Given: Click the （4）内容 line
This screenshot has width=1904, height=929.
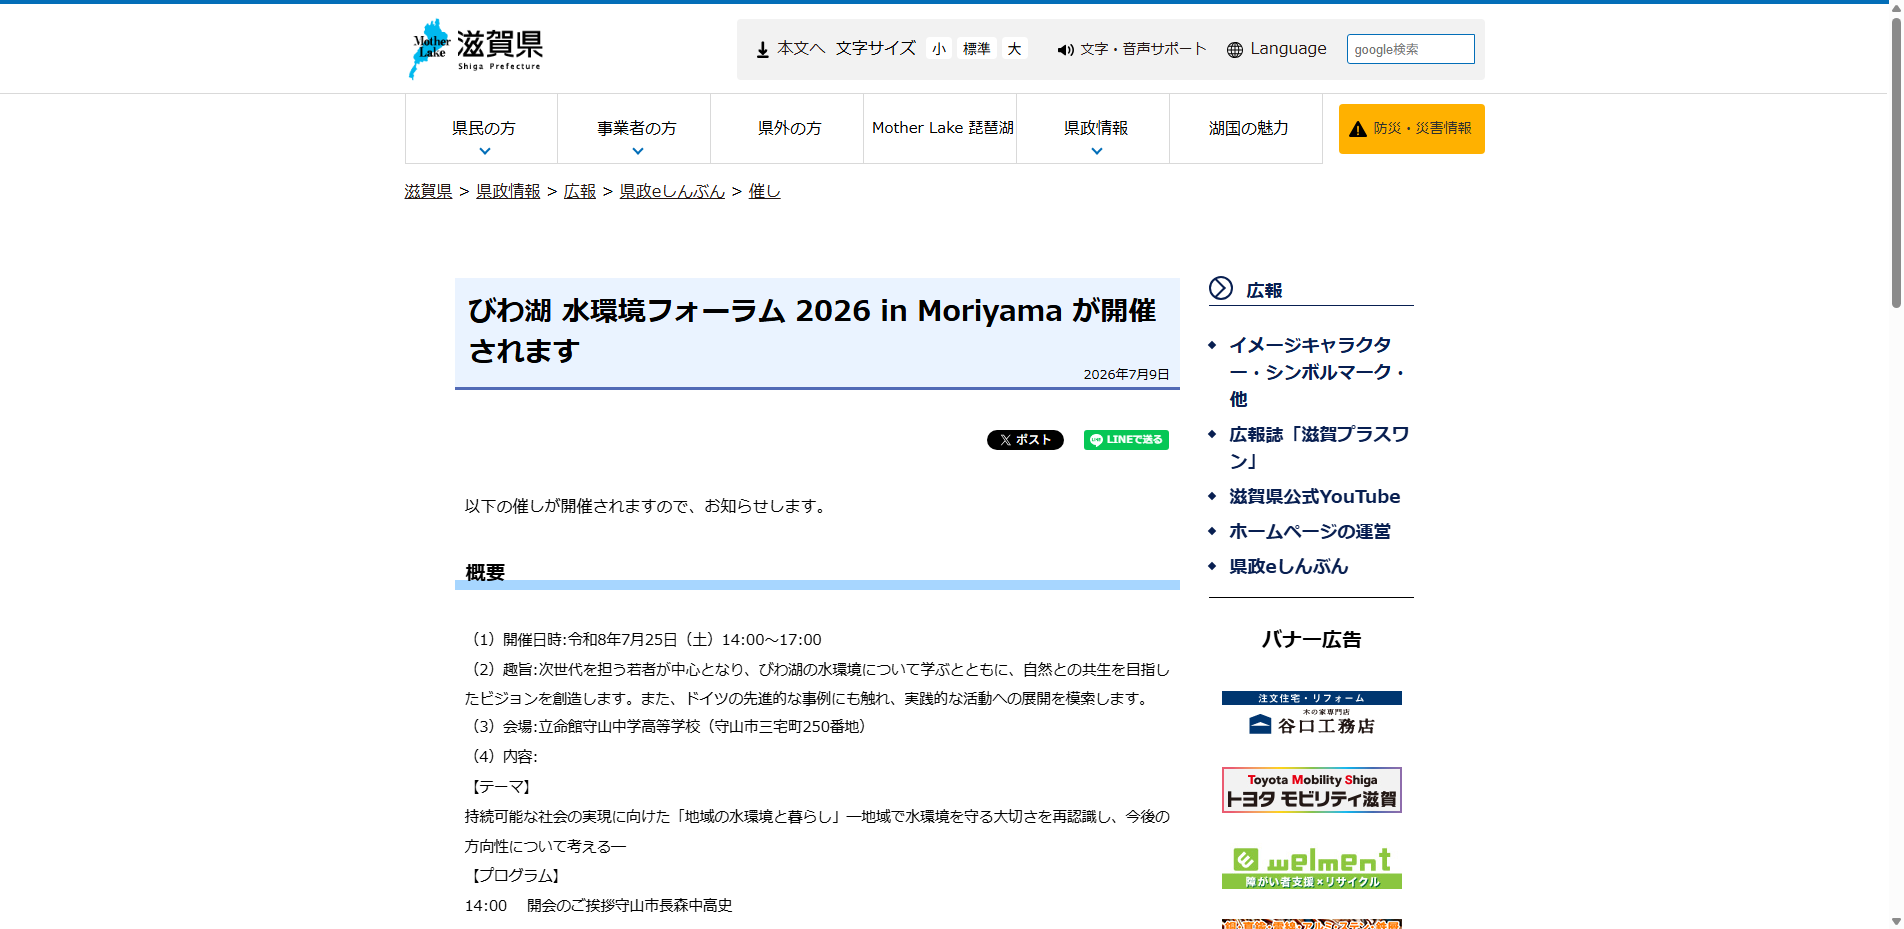Looking at the screenshot, I should tap(502, 756).
